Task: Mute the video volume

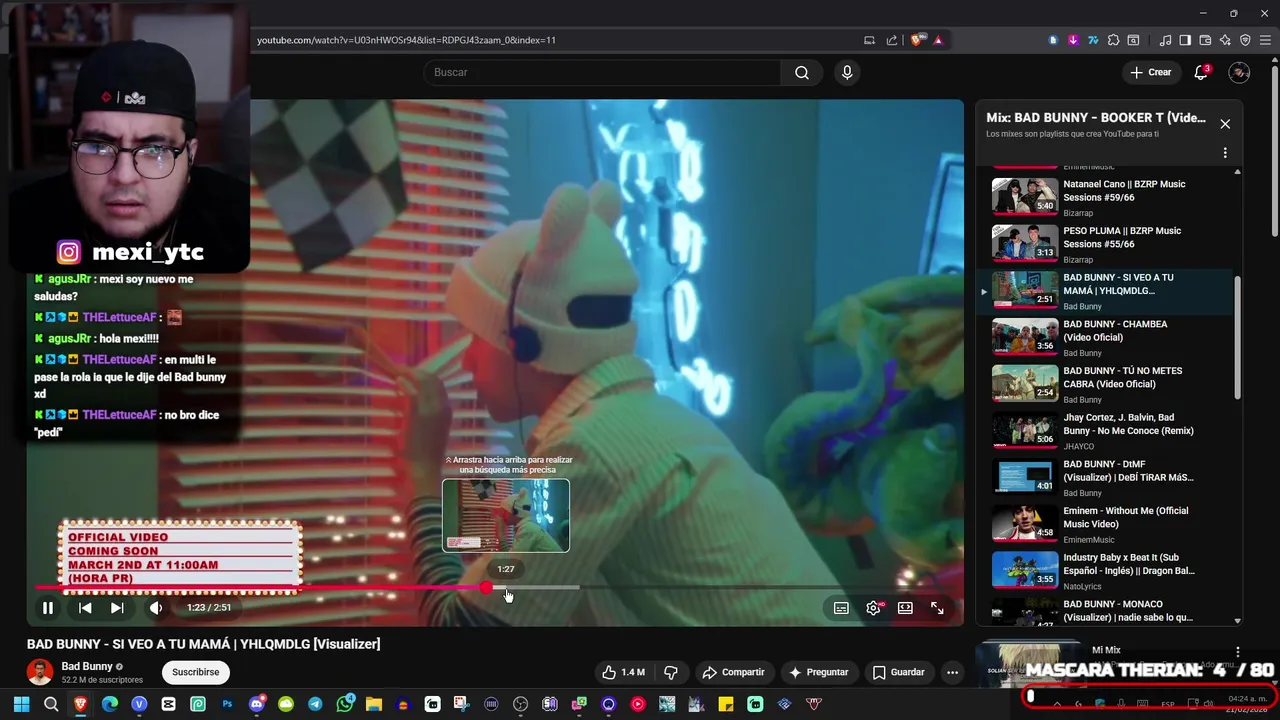Action: pyautogui.click(x=156, y=607)
